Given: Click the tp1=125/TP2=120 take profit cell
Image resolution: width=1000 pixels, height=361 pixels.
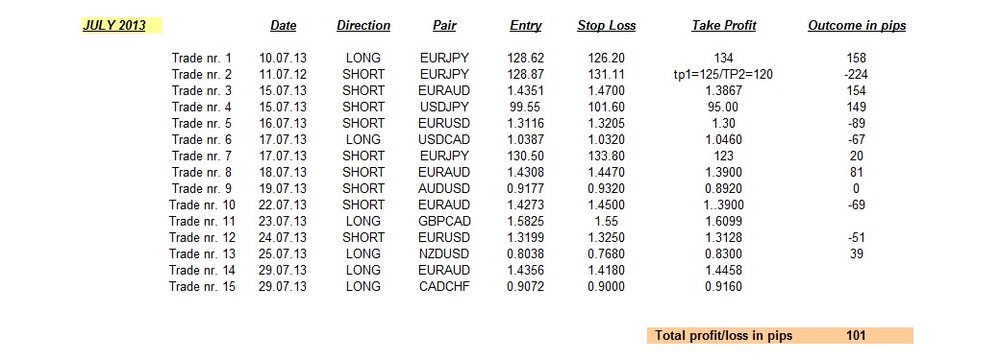Looking at the screenshot, I should tap(724, 75).
